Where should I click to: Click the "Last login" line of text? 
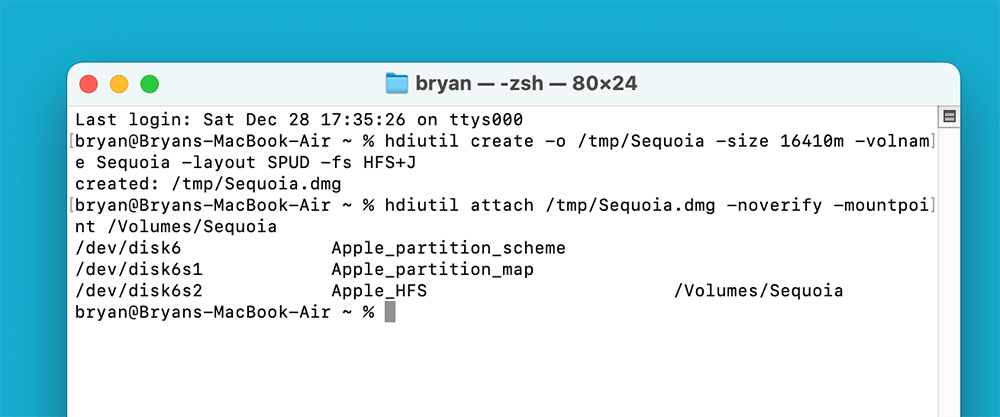[298, 119]
